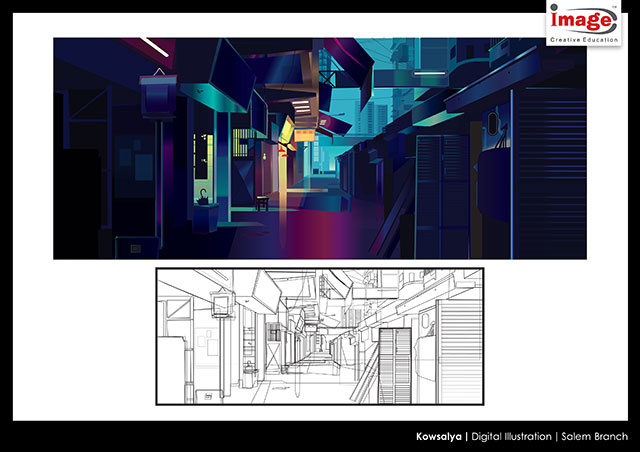Open the colored neon alley illustration

click(320, 148)
